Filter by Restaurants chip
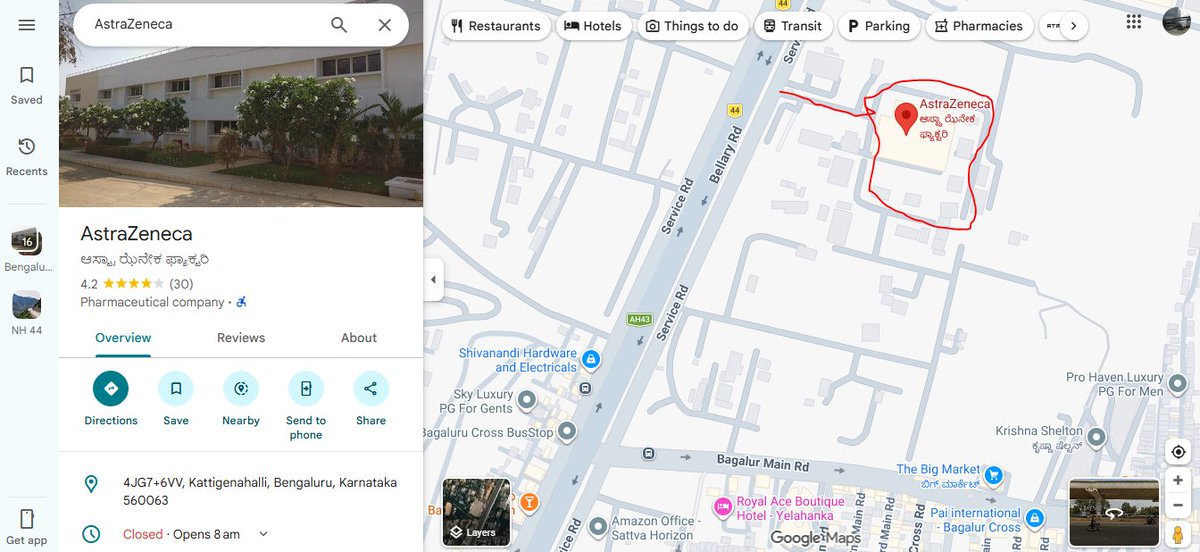The height and width of the screenshot is (552, 1200). point(496,26)
